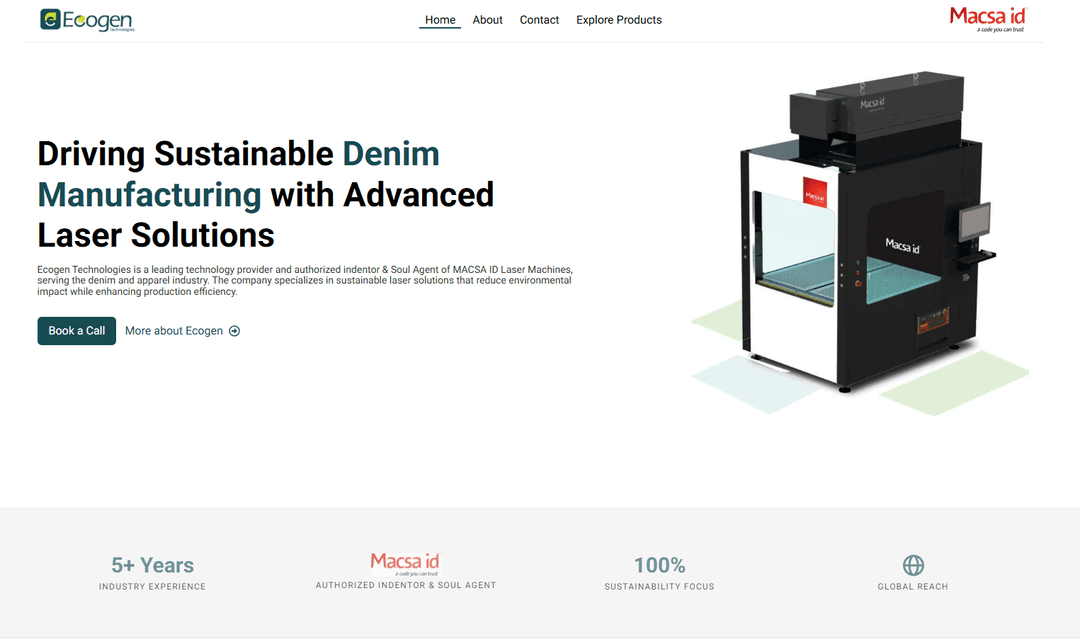Click the red Macsa badge on the machine
This screenshot has width=1080, height=640.
[x=815, y=192]
